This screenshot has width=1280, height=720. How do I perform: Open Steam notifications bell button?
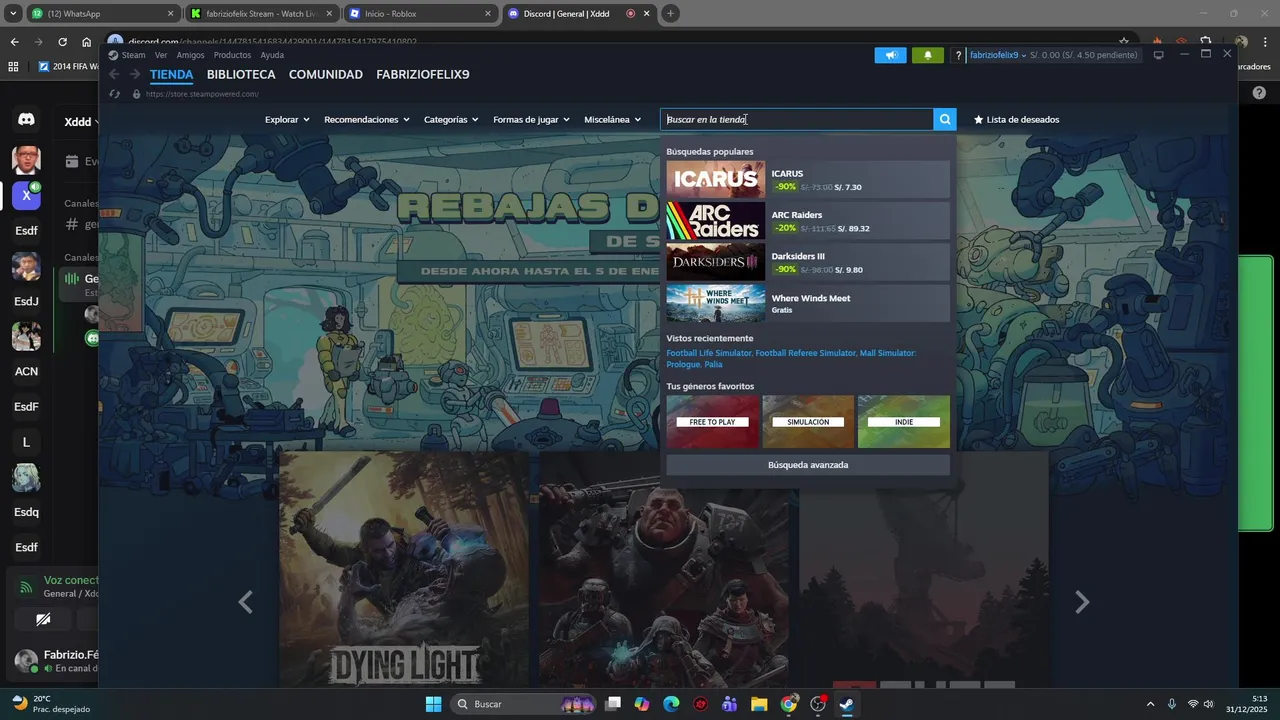coord(928,55)
